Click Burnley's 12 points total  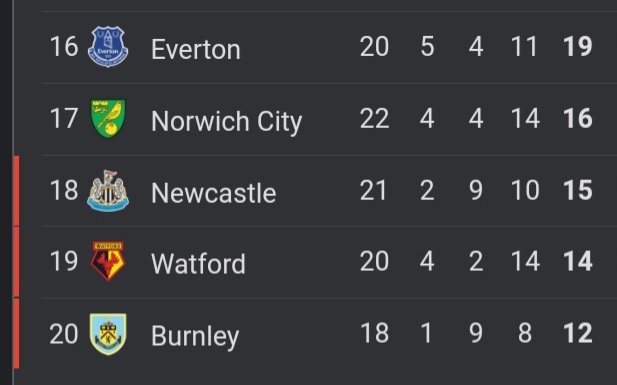click(578, 333)
